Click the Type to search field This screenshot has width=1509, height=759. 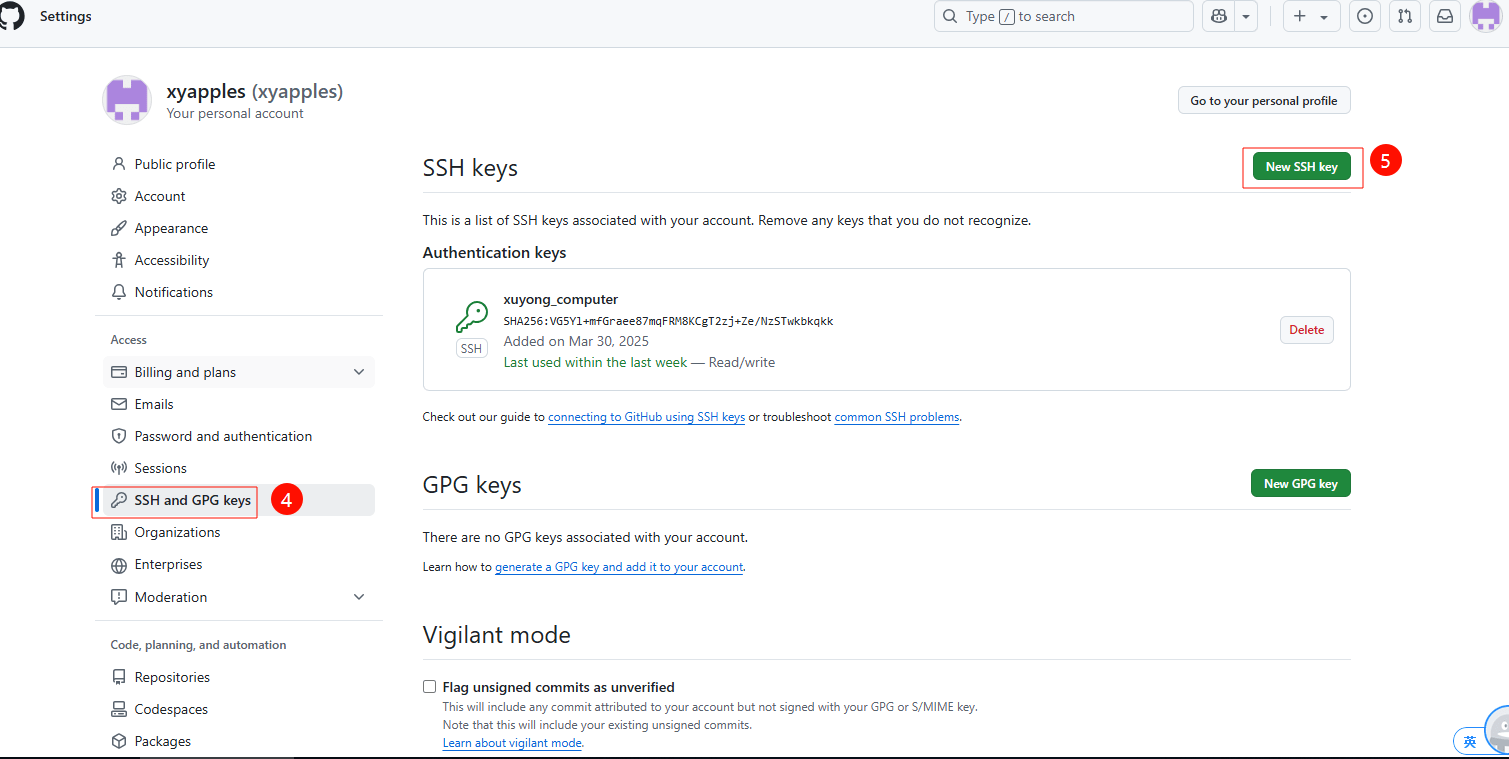coord(1063,16)
